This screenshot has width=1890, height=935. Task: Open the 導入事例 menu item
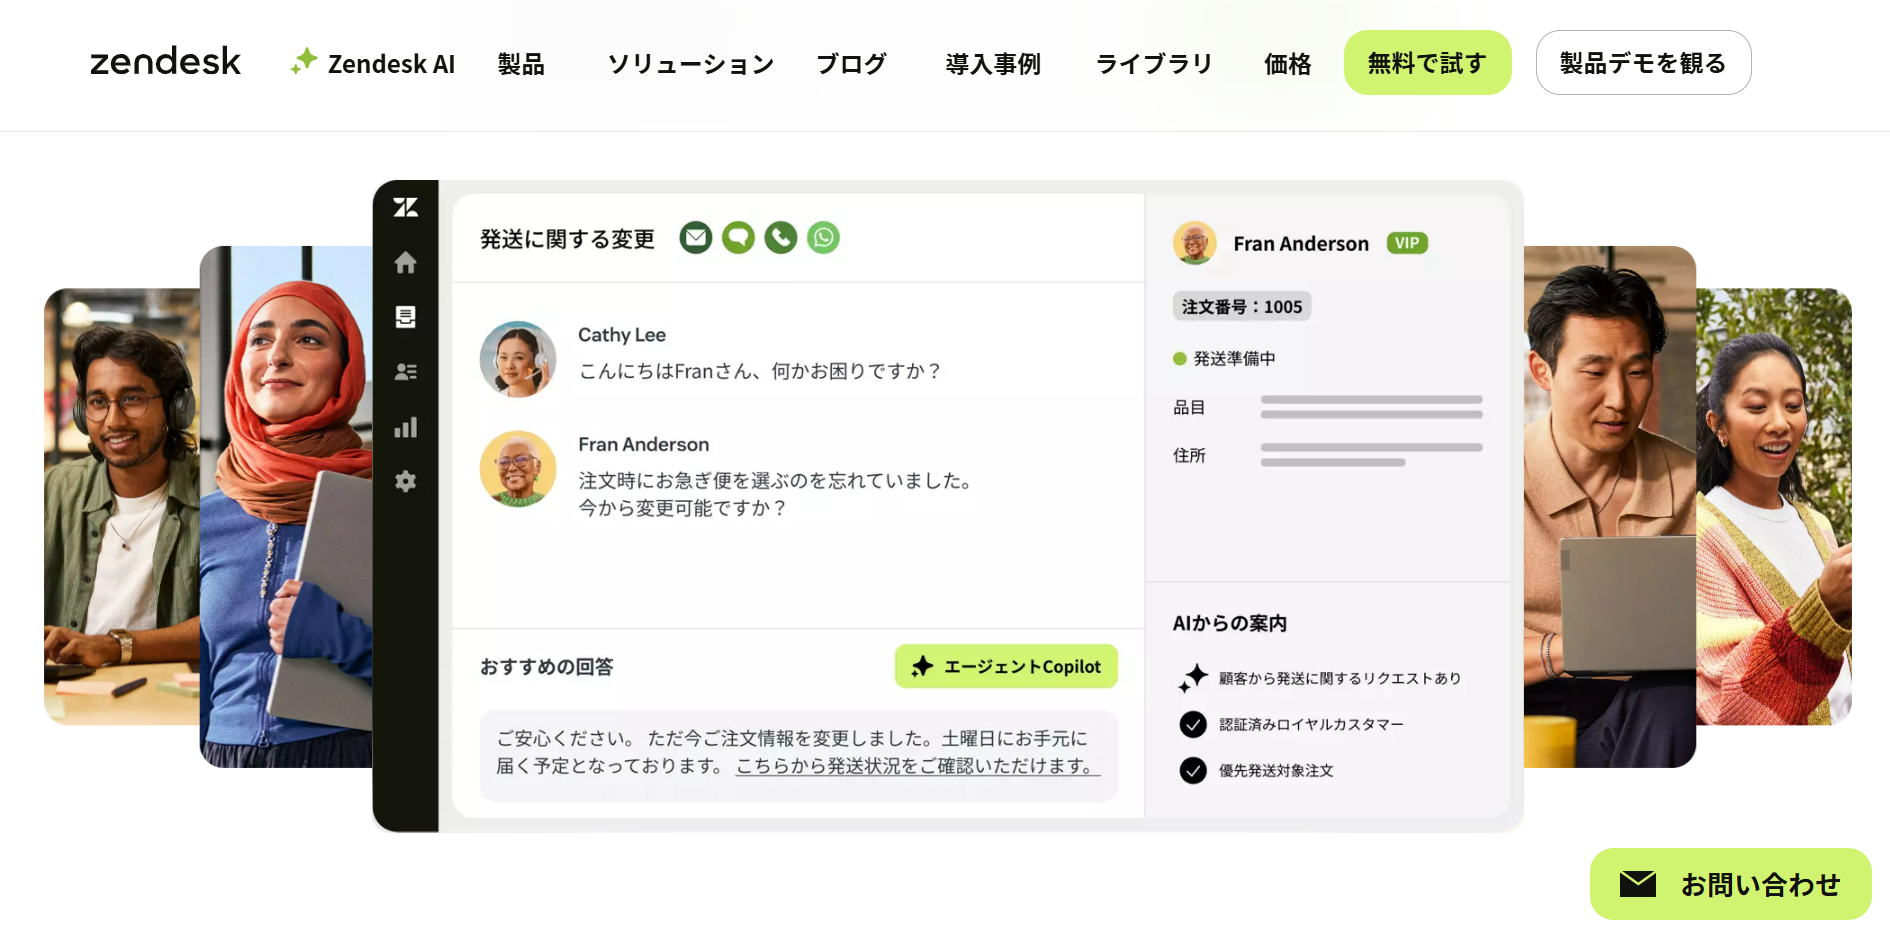coord(992,63)
